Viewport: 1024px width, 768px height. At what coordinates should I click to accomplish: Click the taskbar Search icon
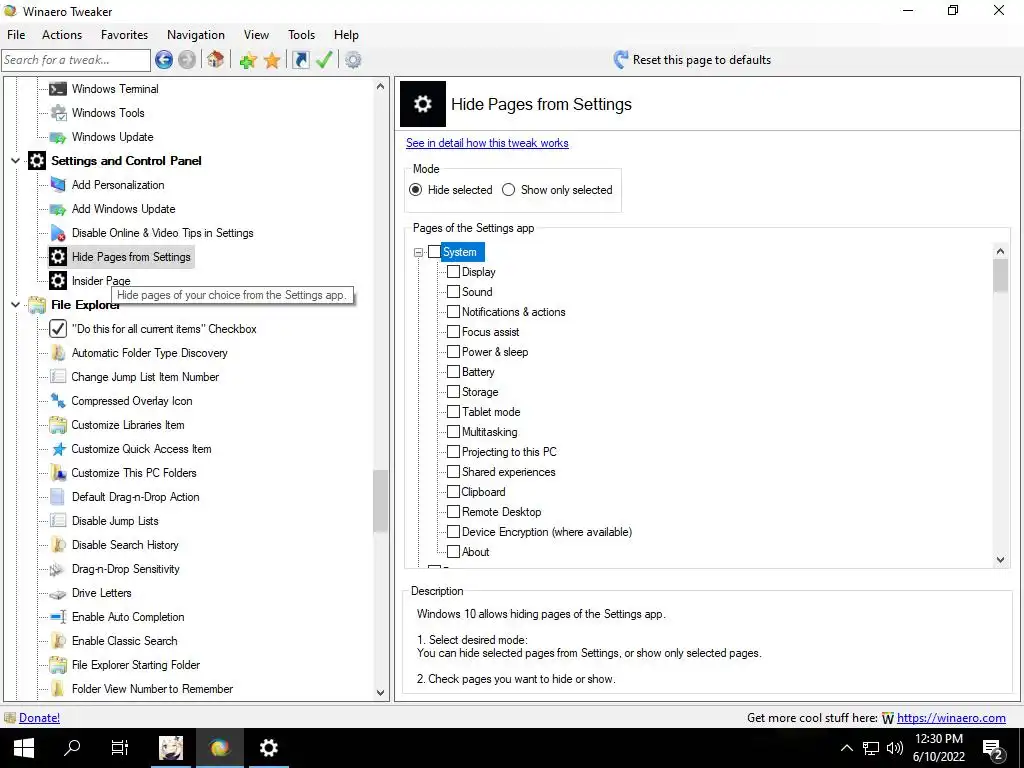[72, 748]
